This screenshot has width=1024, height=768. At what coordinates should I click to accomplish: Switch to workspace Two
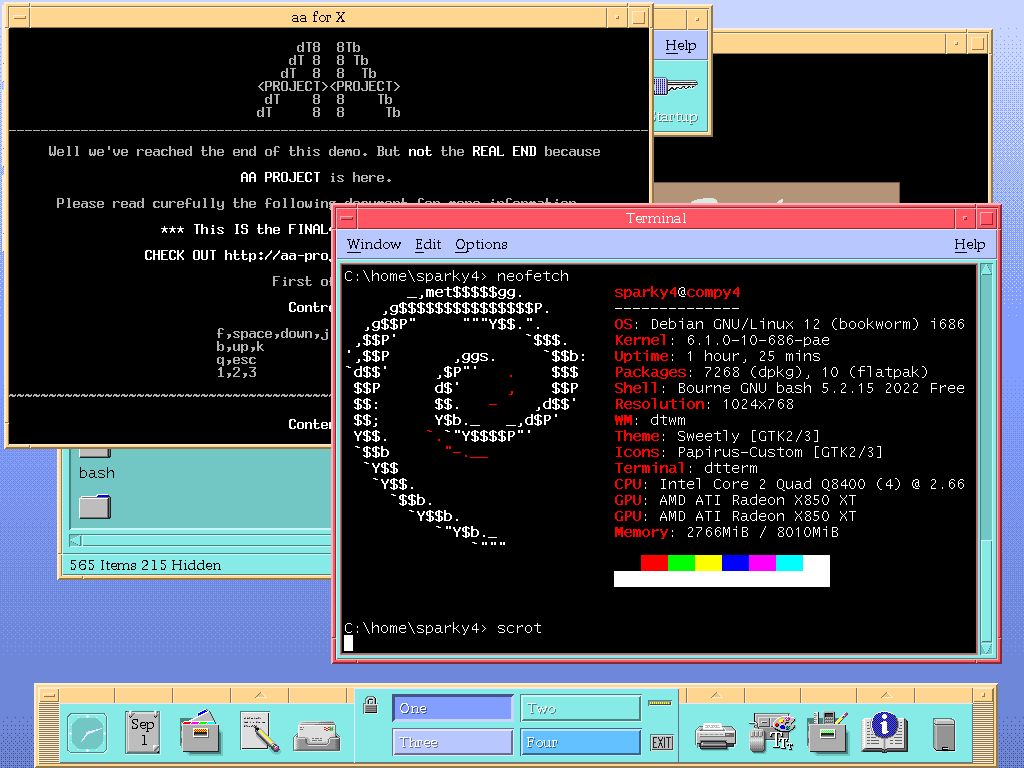coord(581,708)
